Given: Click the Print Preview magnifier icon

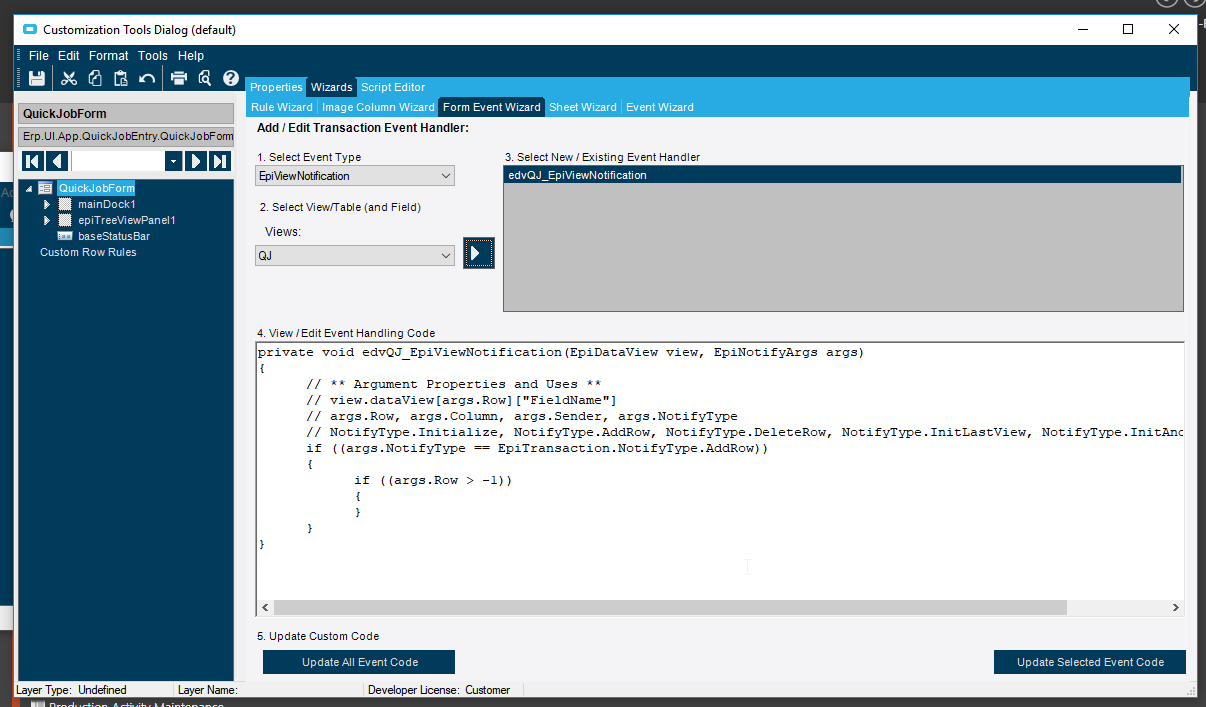Looking at the screenshot, I should tap(205, 78).
